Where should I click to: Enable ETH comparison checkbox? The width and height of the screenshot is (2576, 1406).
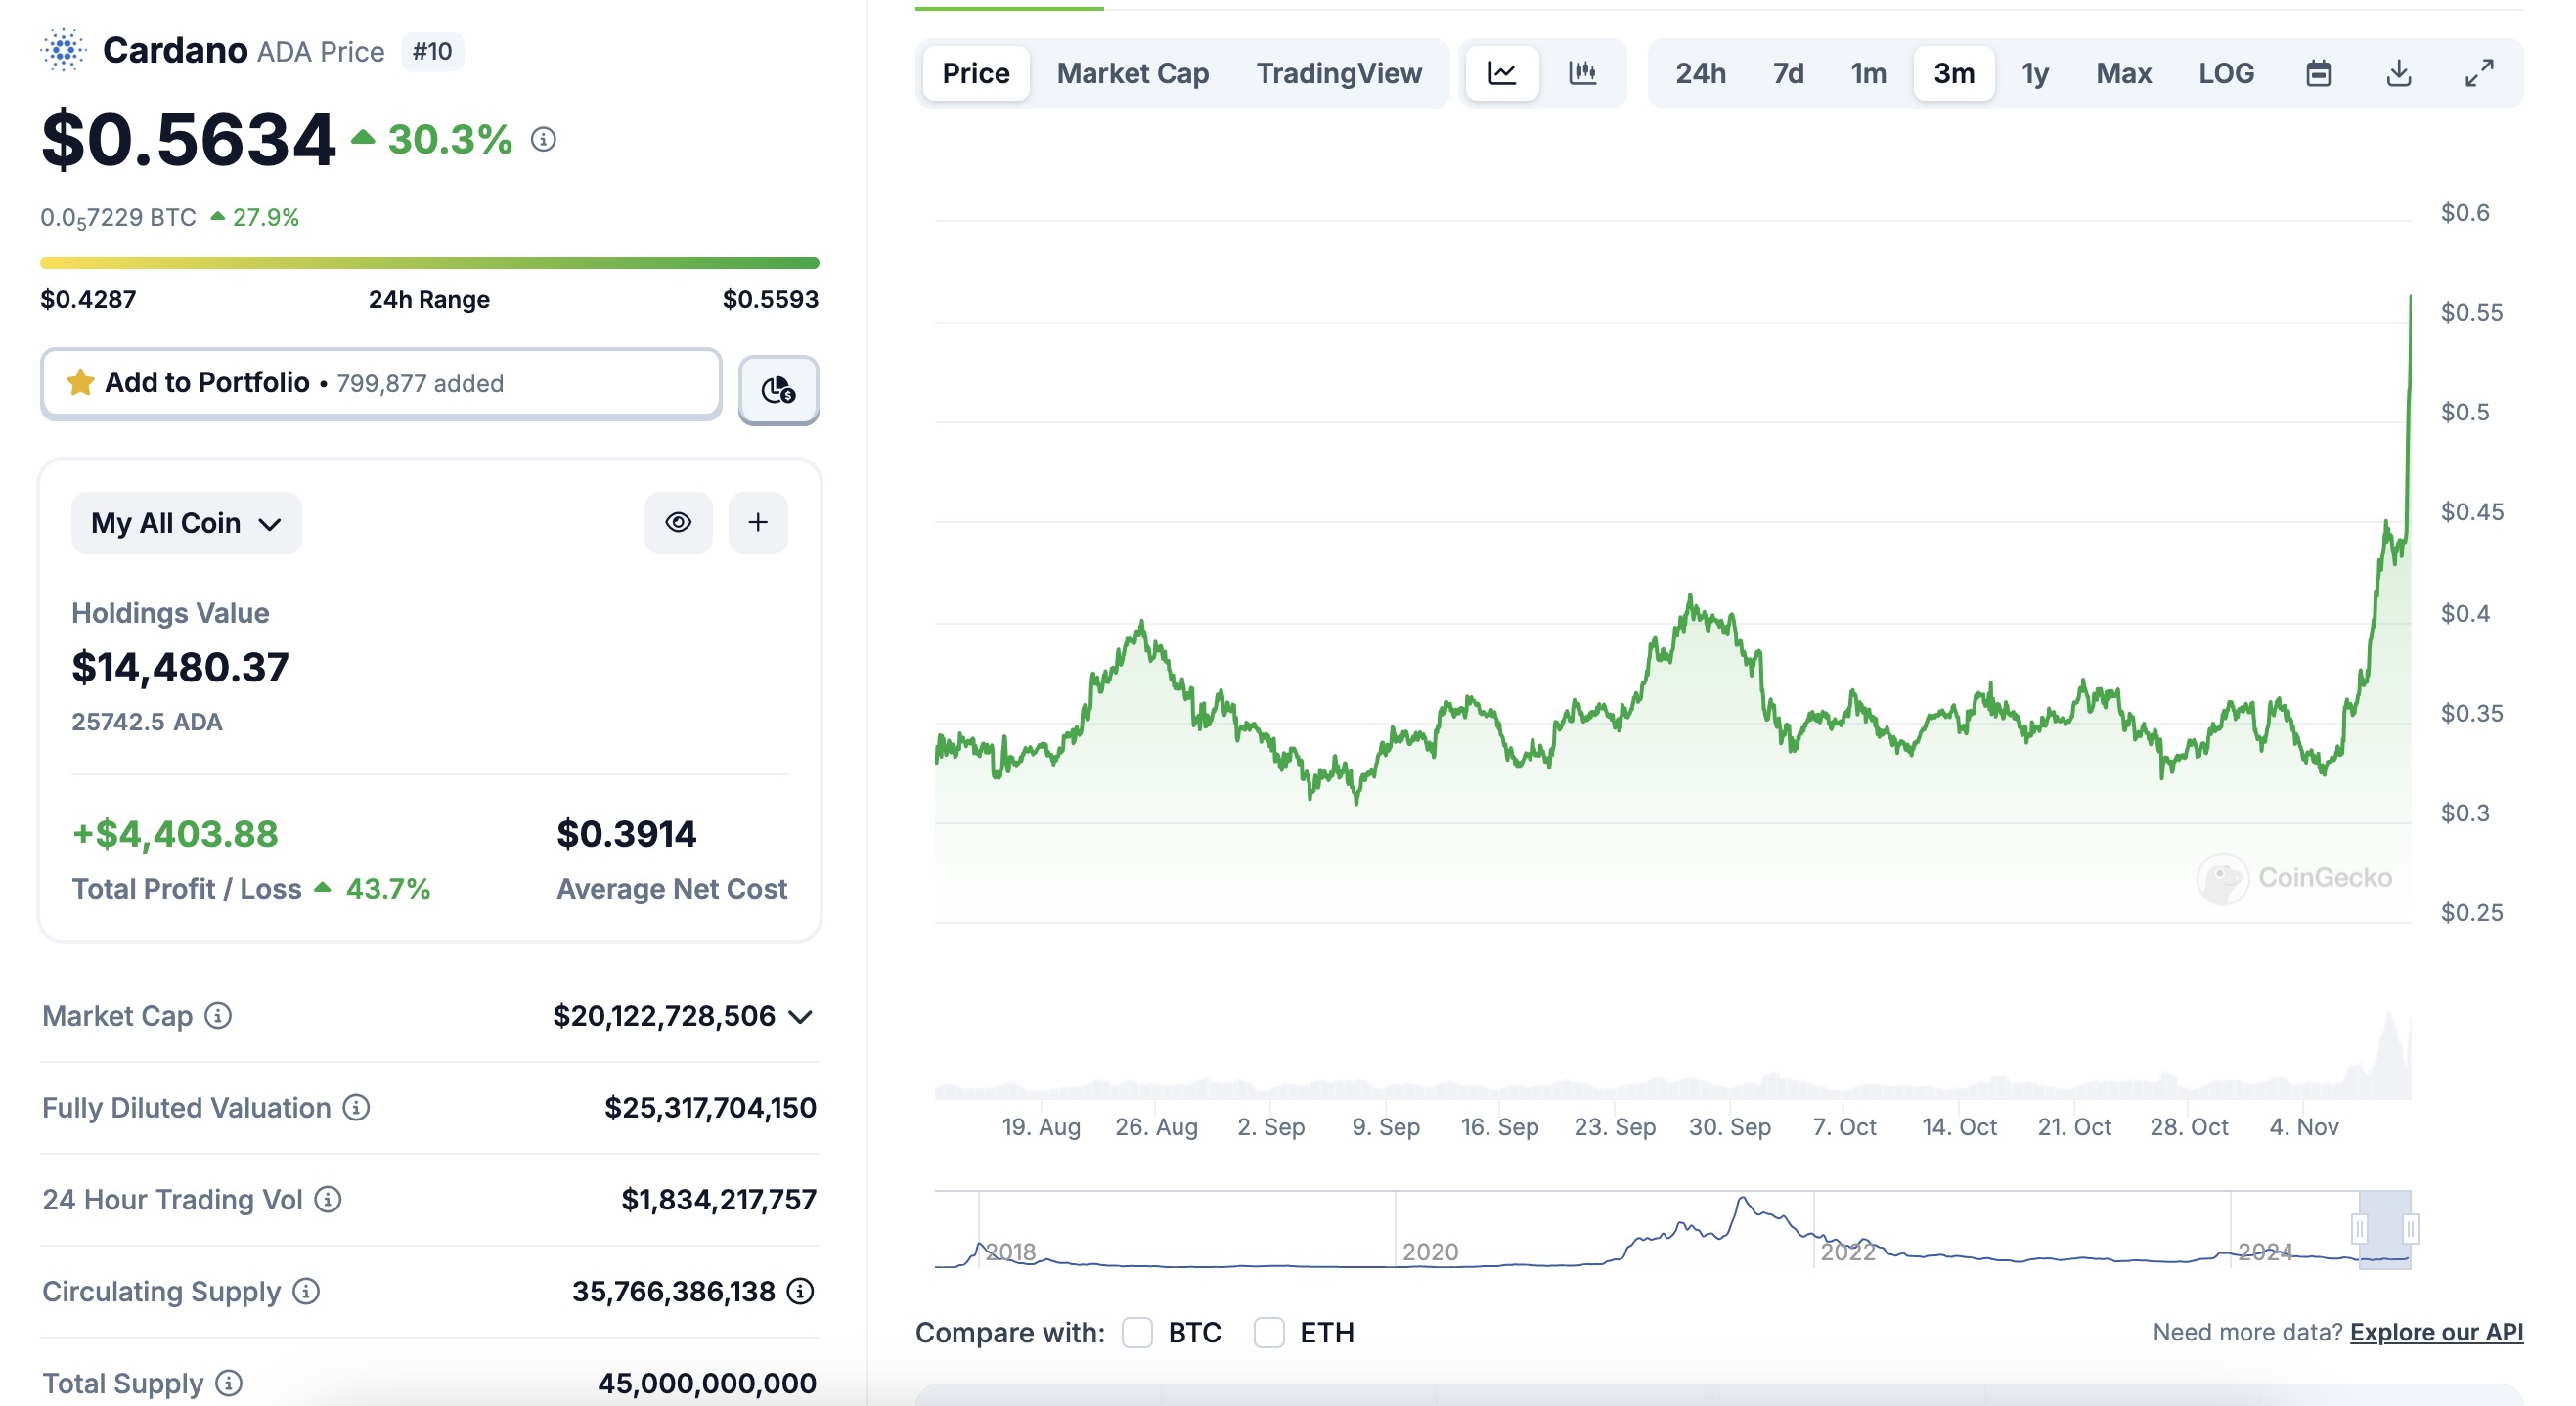(1269, 1332)
